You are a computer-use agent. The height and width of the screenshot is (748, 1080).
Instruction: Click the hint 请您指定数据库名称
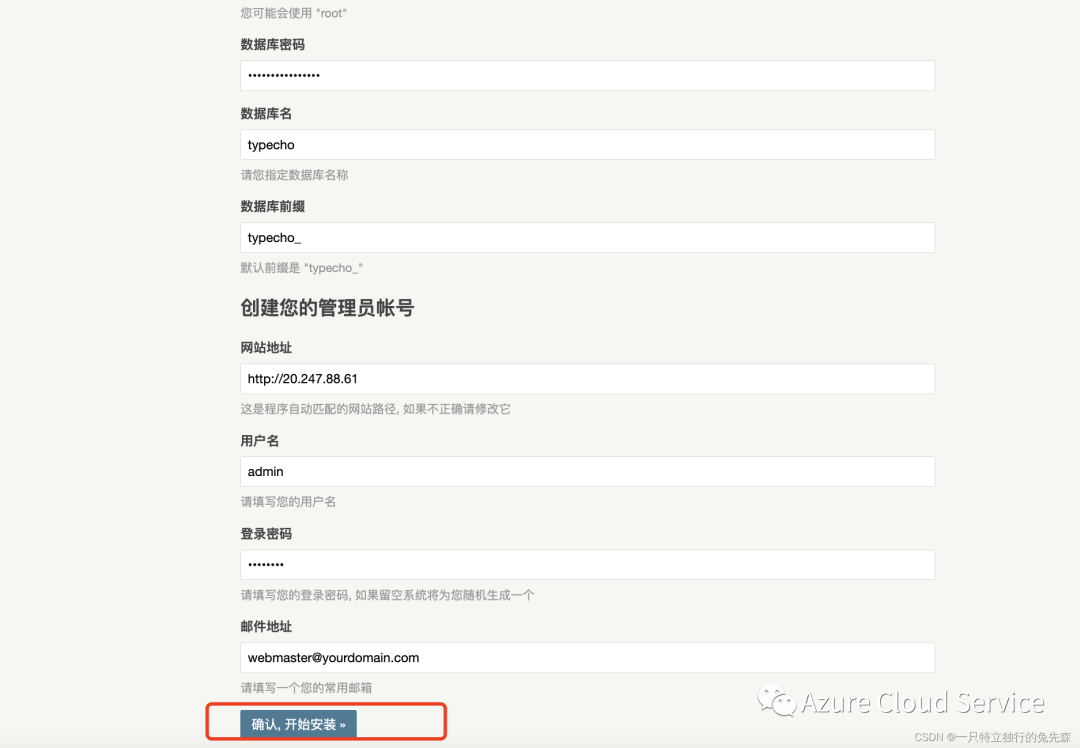click(294, 175)
